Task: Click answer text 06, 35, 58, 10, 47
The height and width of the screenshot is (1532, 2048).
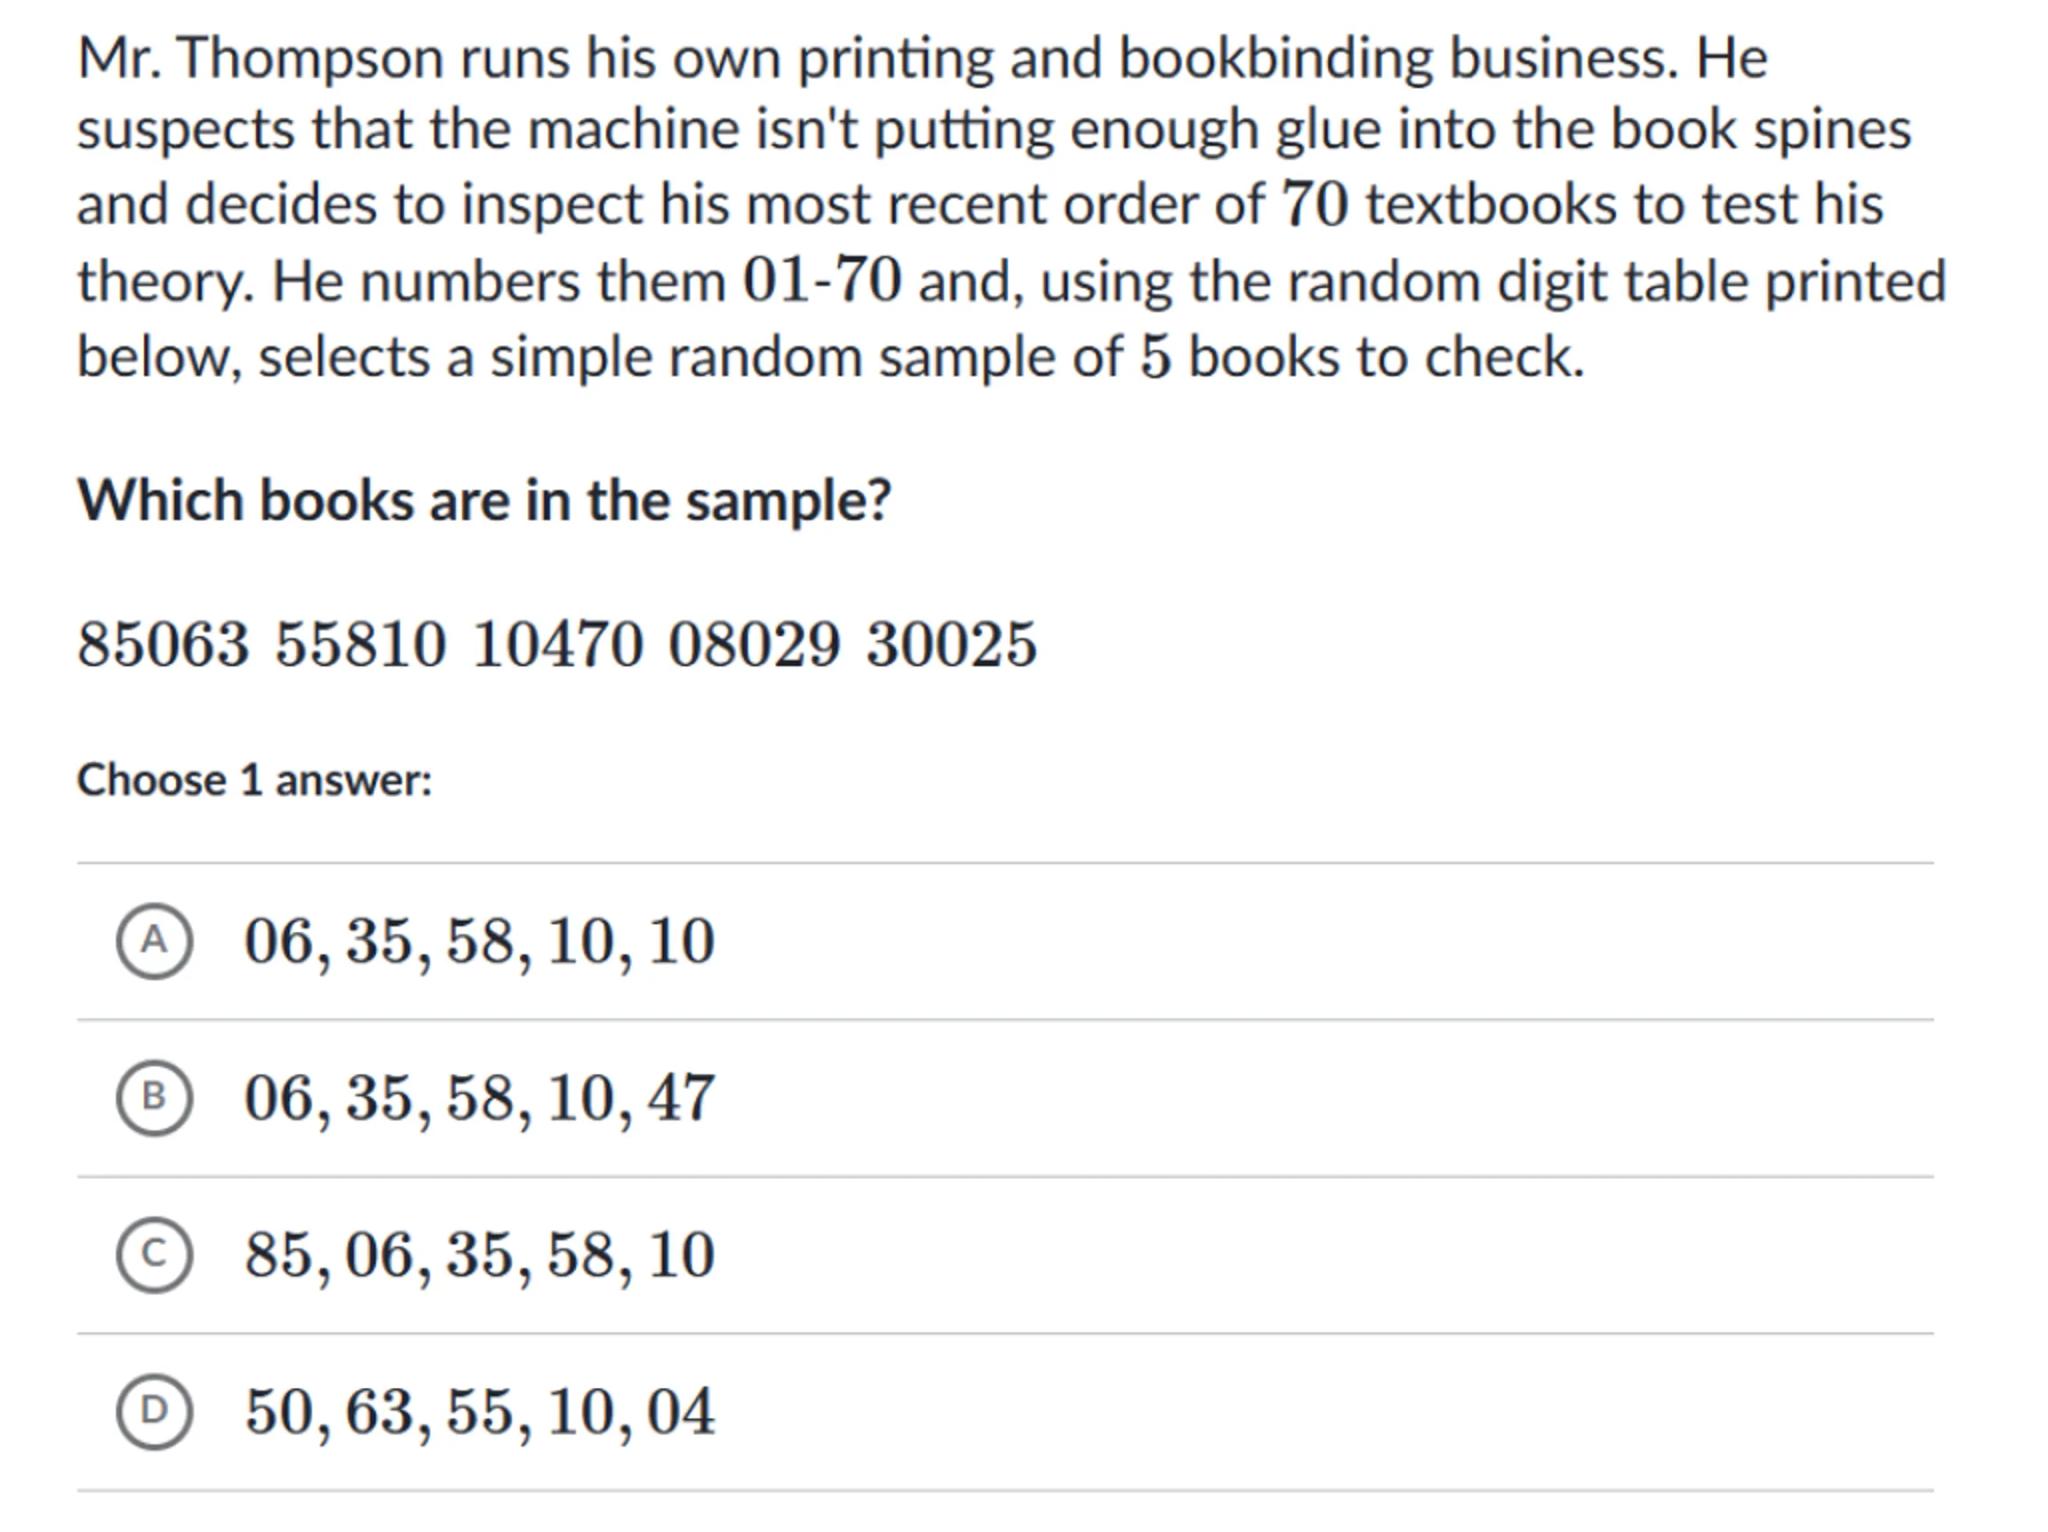Action: (x=479, y=1098)
